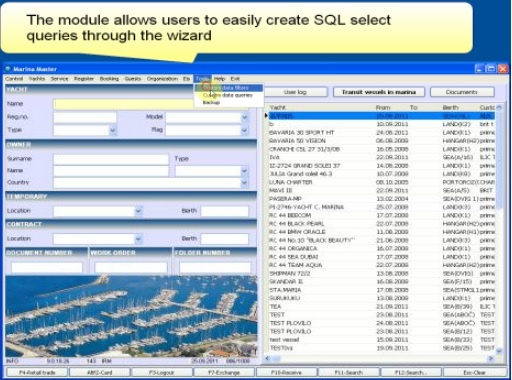The image size is (512, 380).
Task: Open the Control menu
Action: (14, 79)
